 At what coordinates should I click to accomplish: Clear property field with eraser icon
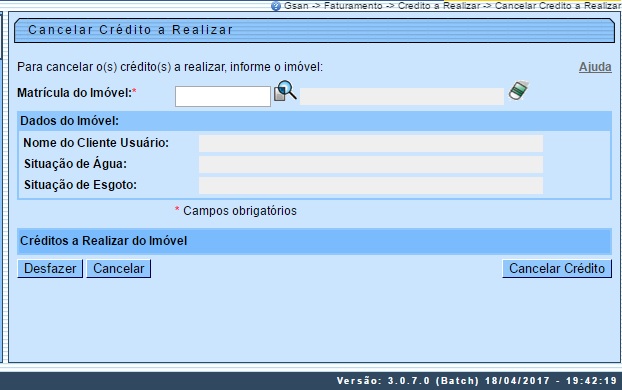(519, 91)
